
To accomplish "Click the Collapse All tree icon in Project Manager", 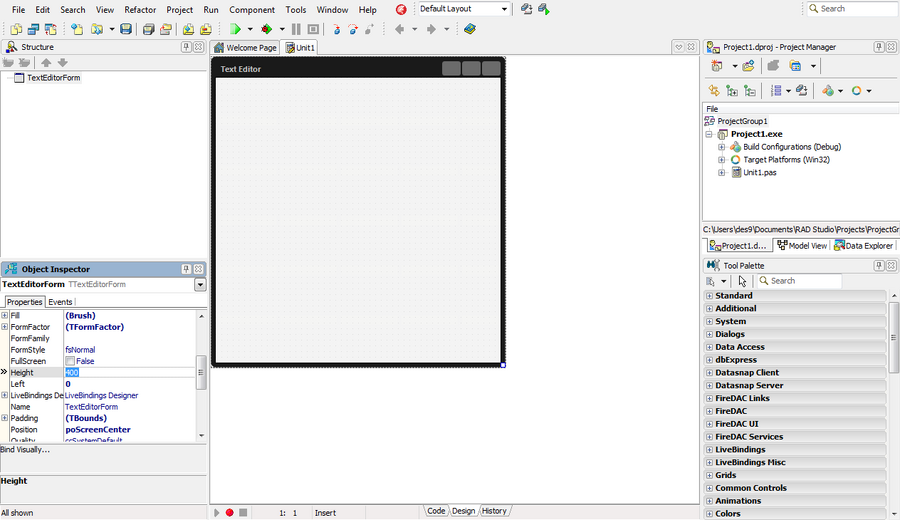I will (x=750, y=91).
